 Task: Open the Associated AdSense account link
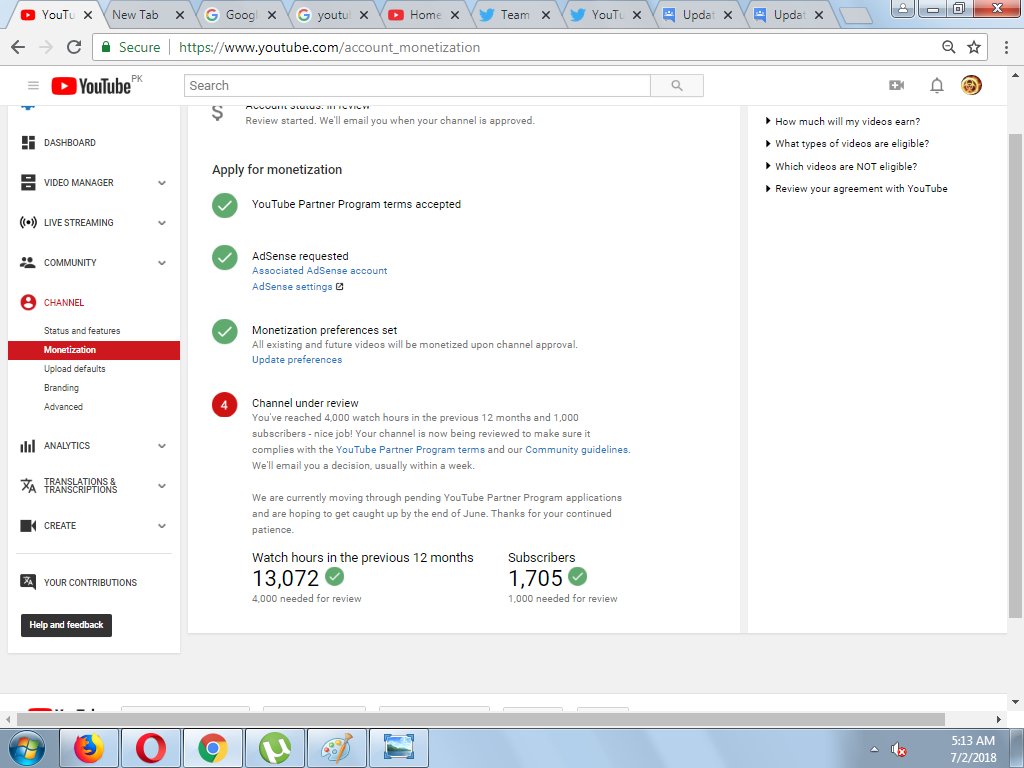(319, 270)
